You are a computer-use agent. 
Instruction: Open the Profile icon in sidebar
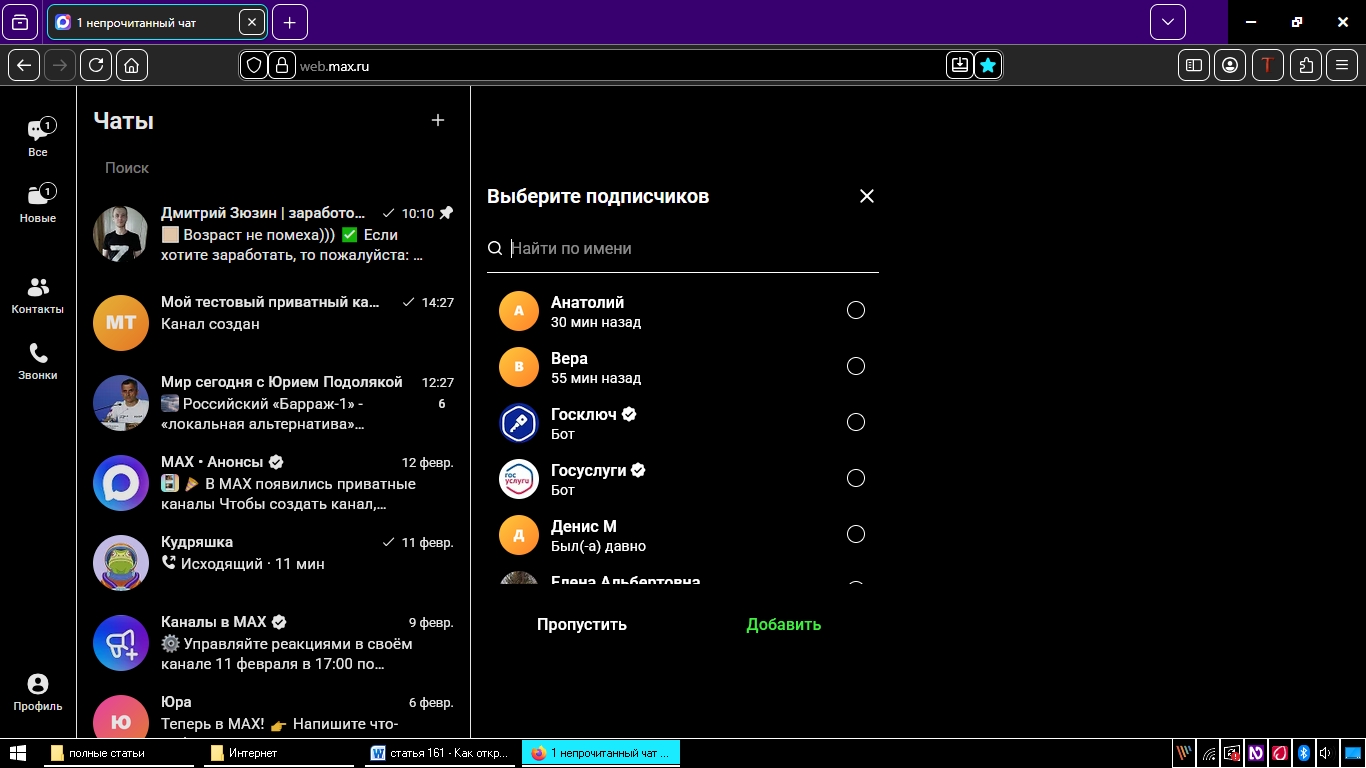pos(38,692)
